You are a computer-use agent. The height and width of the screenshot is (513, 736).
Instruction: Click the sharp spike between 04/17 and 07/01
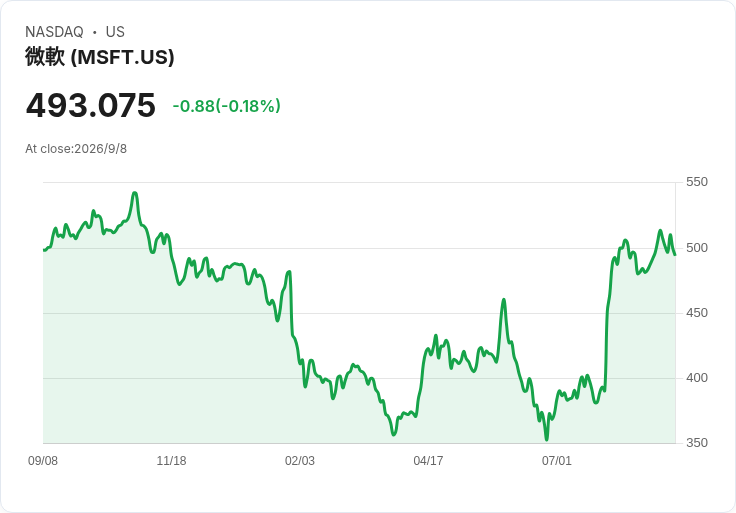[504, 299]
